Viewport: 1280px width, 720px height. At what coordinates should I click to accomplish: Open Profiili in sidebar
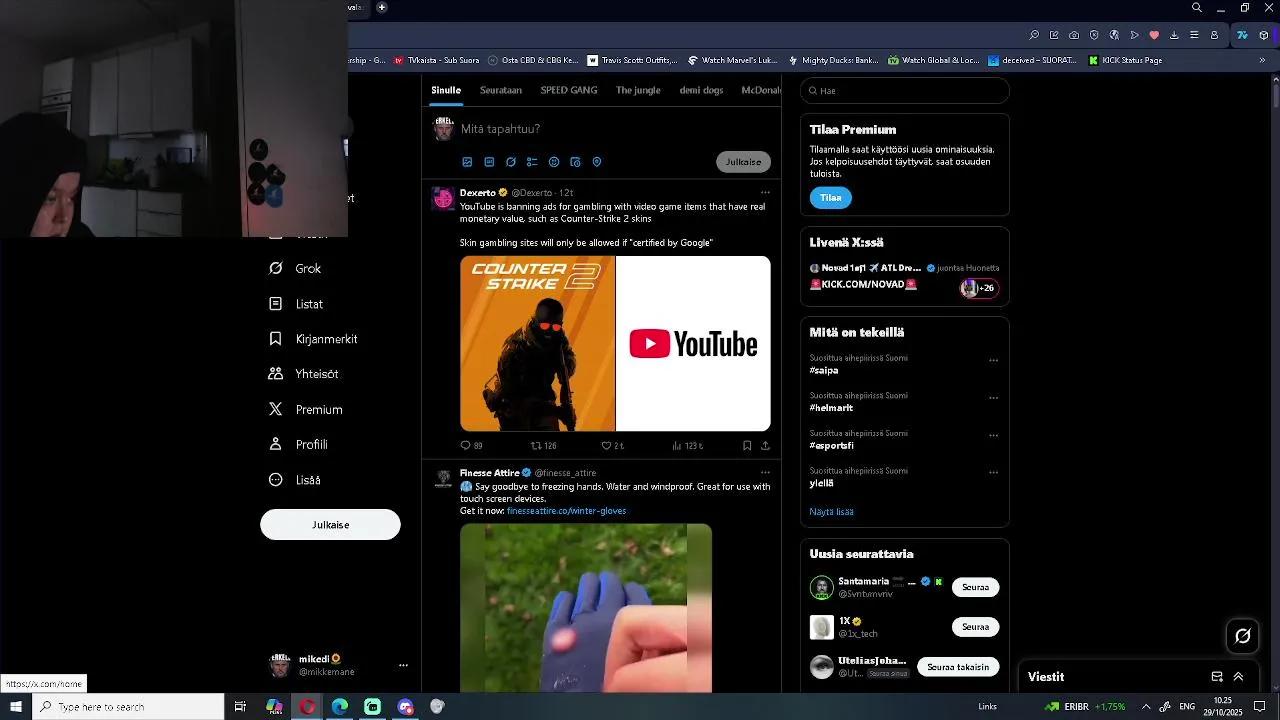[298, 445]
